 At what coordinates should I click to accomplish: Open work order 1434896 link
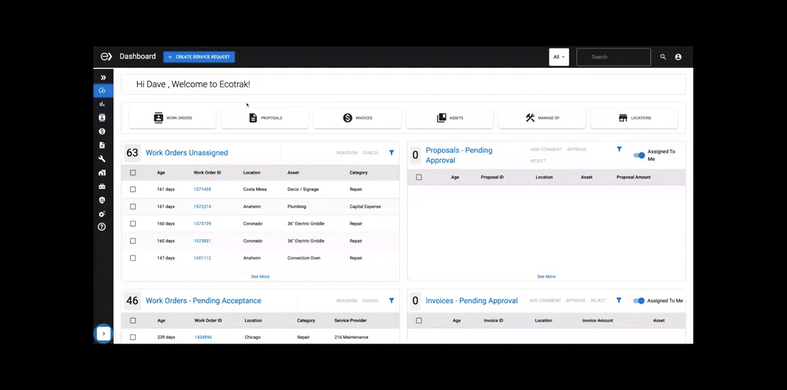203,337
